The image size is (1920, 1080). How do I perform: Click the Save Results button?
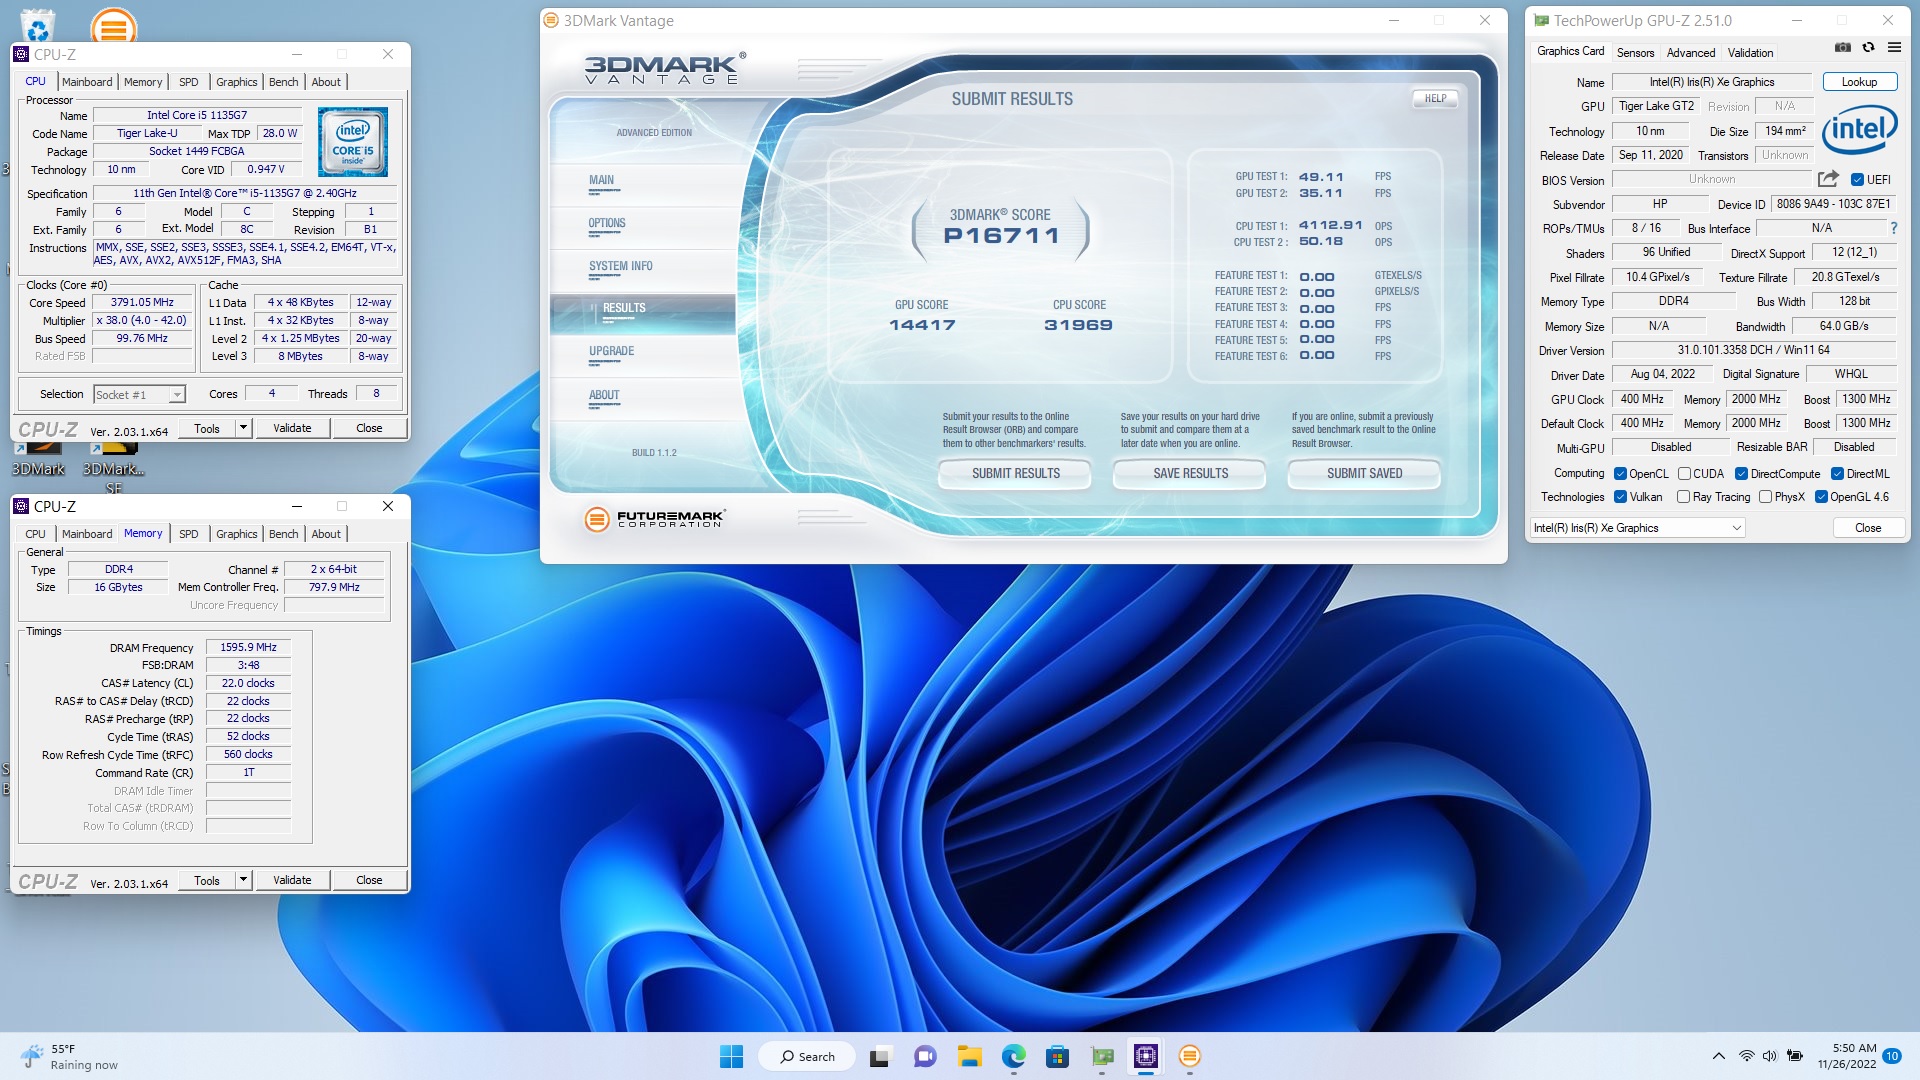[x=1190, y=474]
